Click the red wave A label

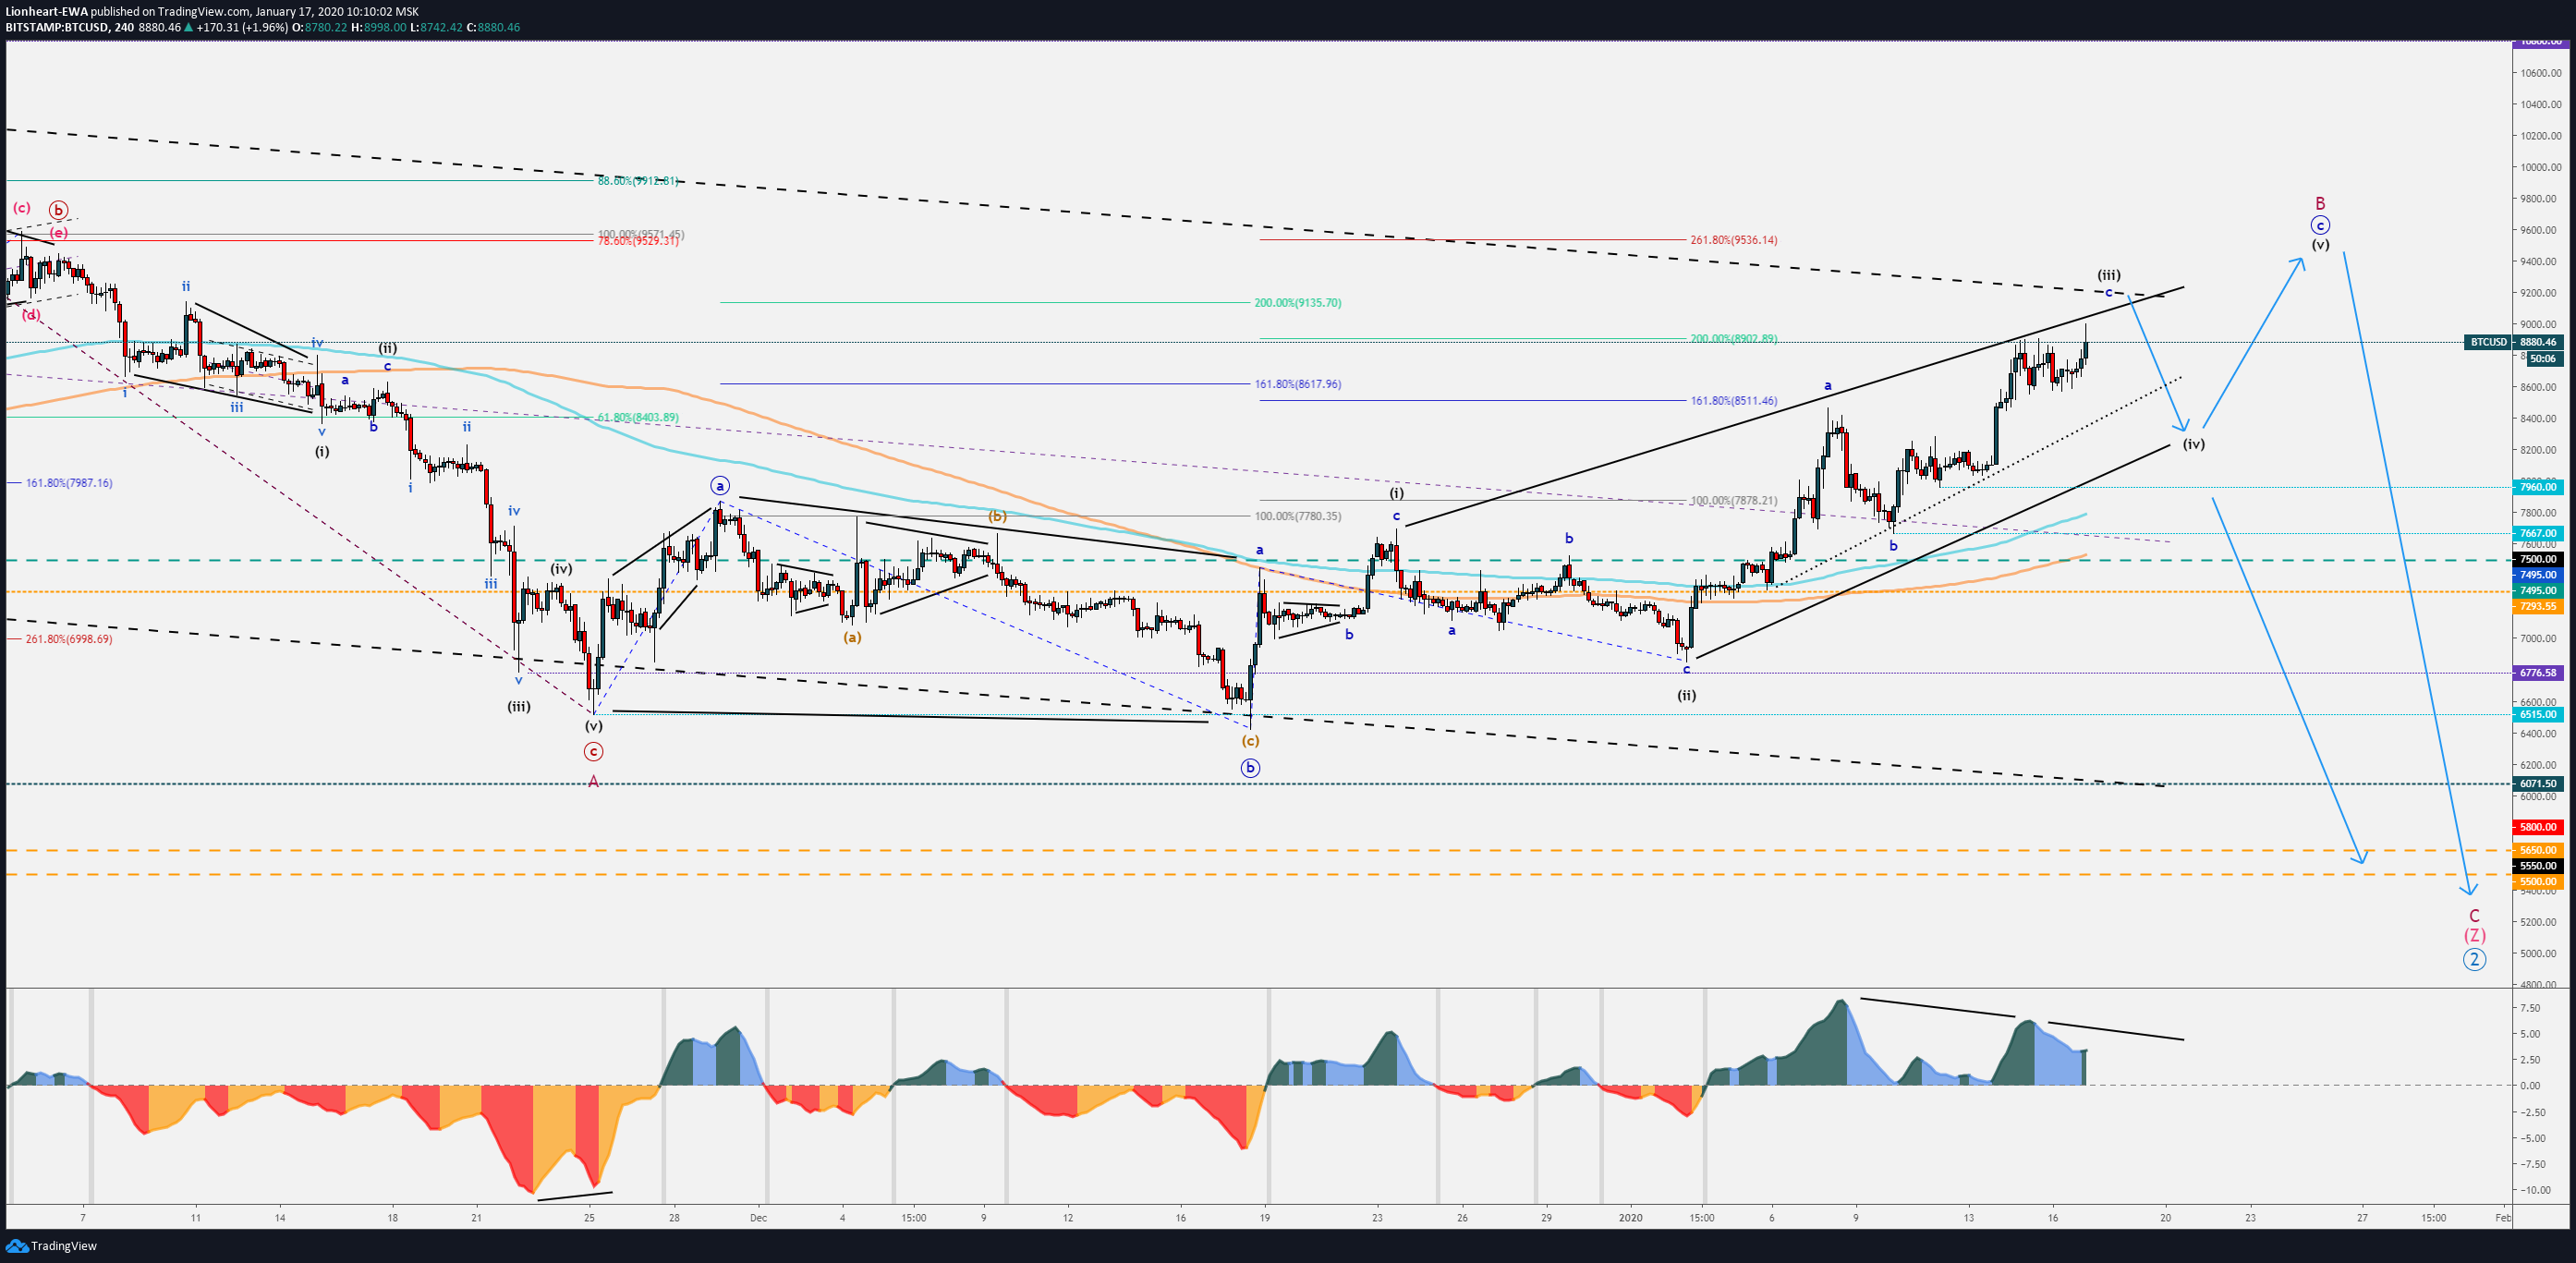pyautogui.click(x=593, y=782)
